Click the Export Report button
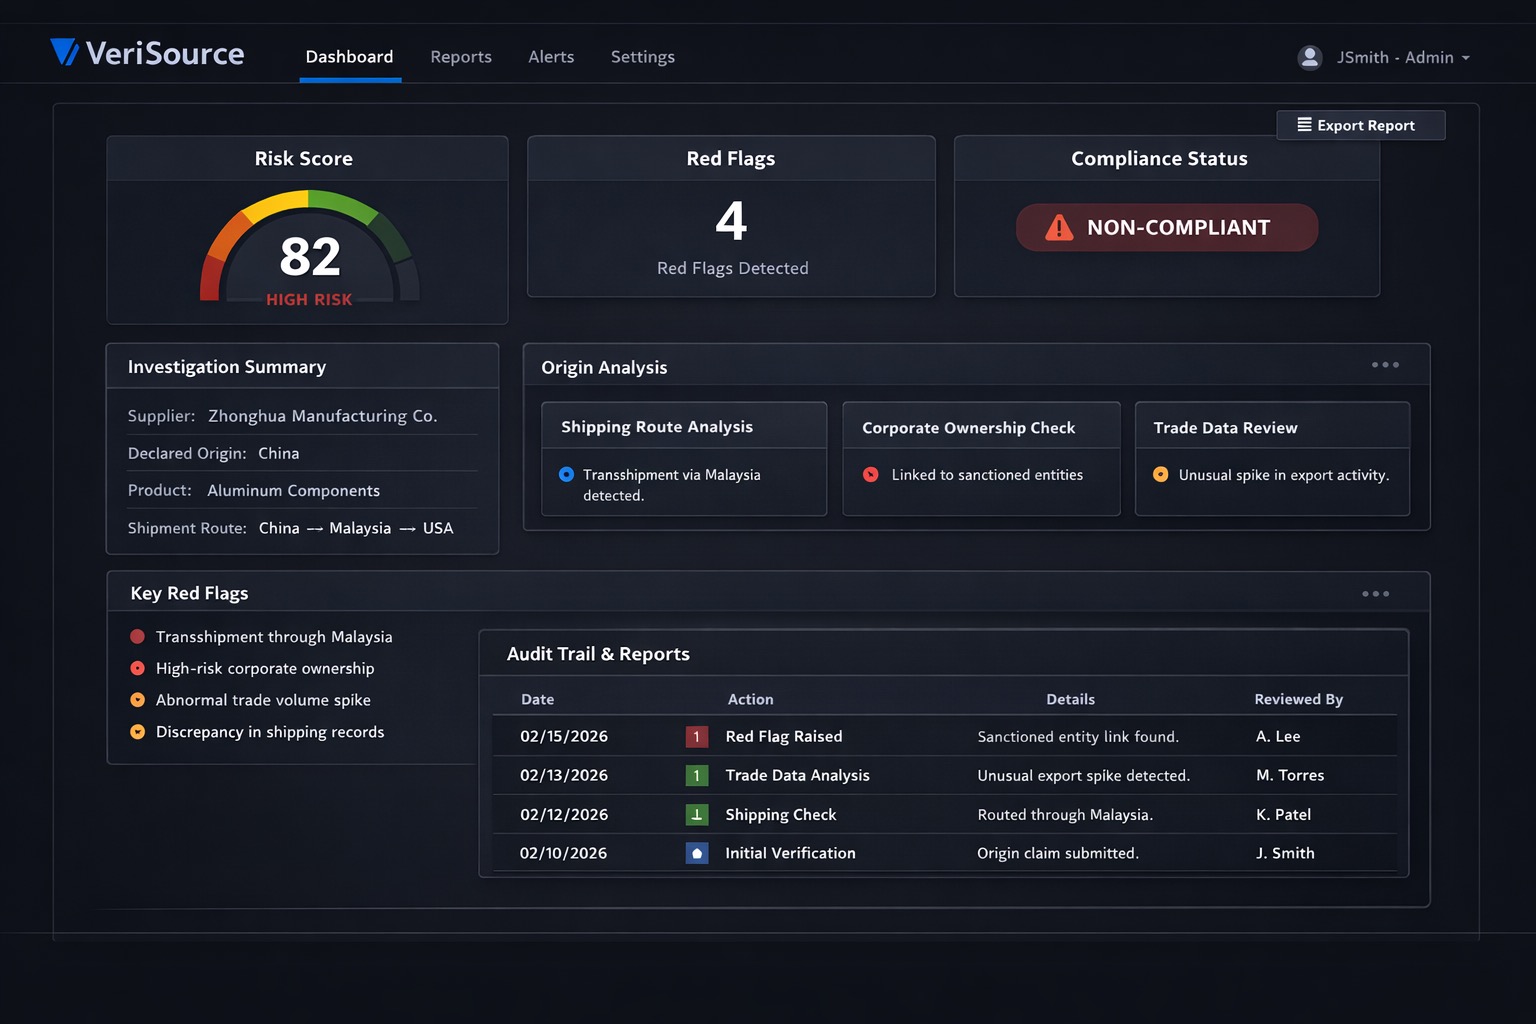The height and width of the screenshot is (1024, 1536). pos(1360,125)
